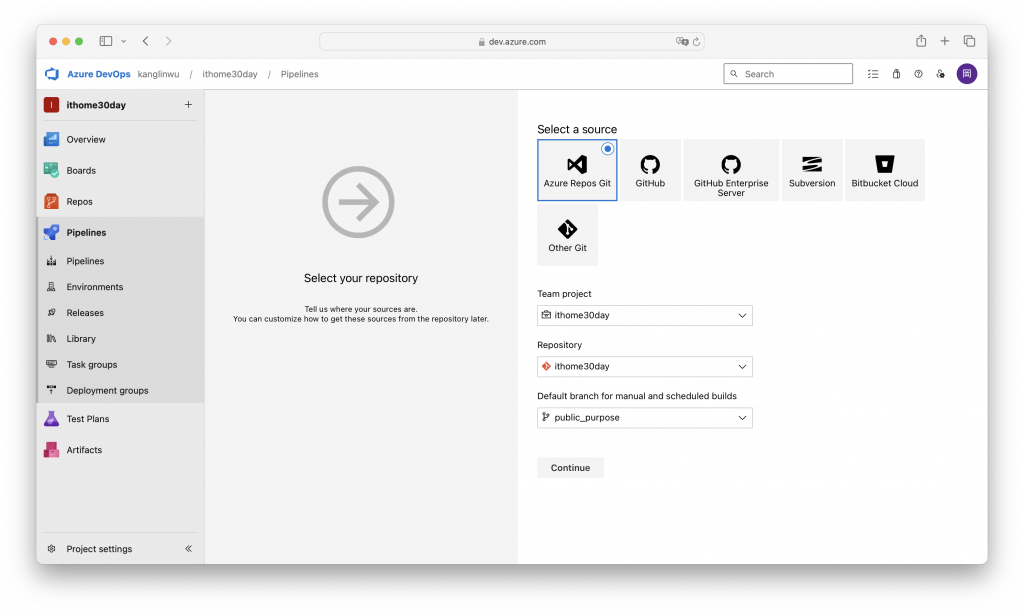
Task: Click the Overview icon in sidebar
Action: tap(51, 139)
